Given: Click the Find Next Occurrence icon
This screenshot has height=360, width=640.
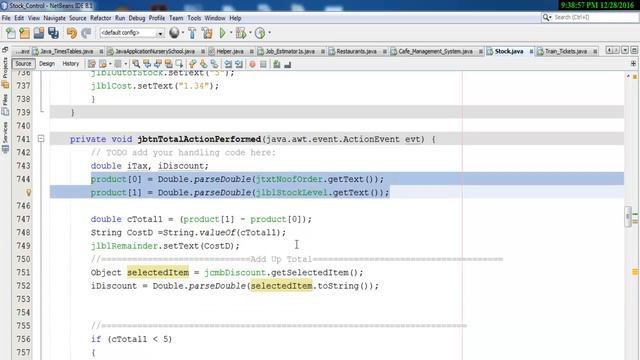Looking at the screenshot, I should coord(158,64).
